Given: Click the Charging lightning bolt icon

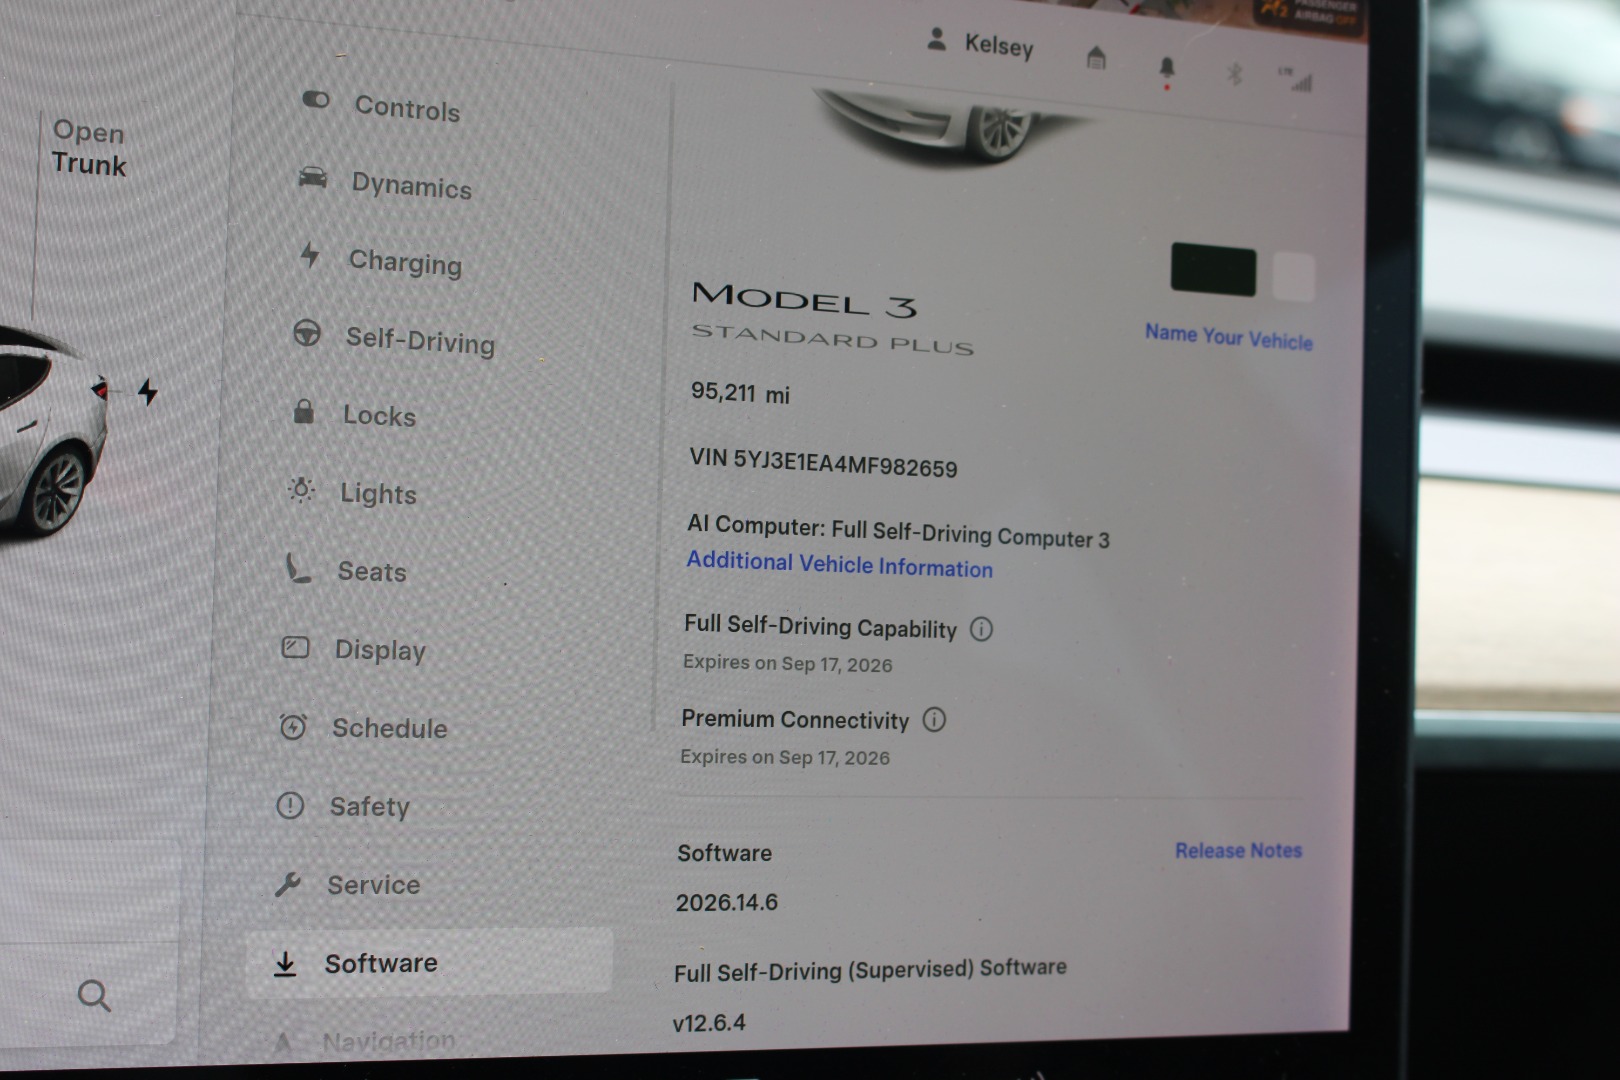Looking at the screenshot, I should 310,255.
